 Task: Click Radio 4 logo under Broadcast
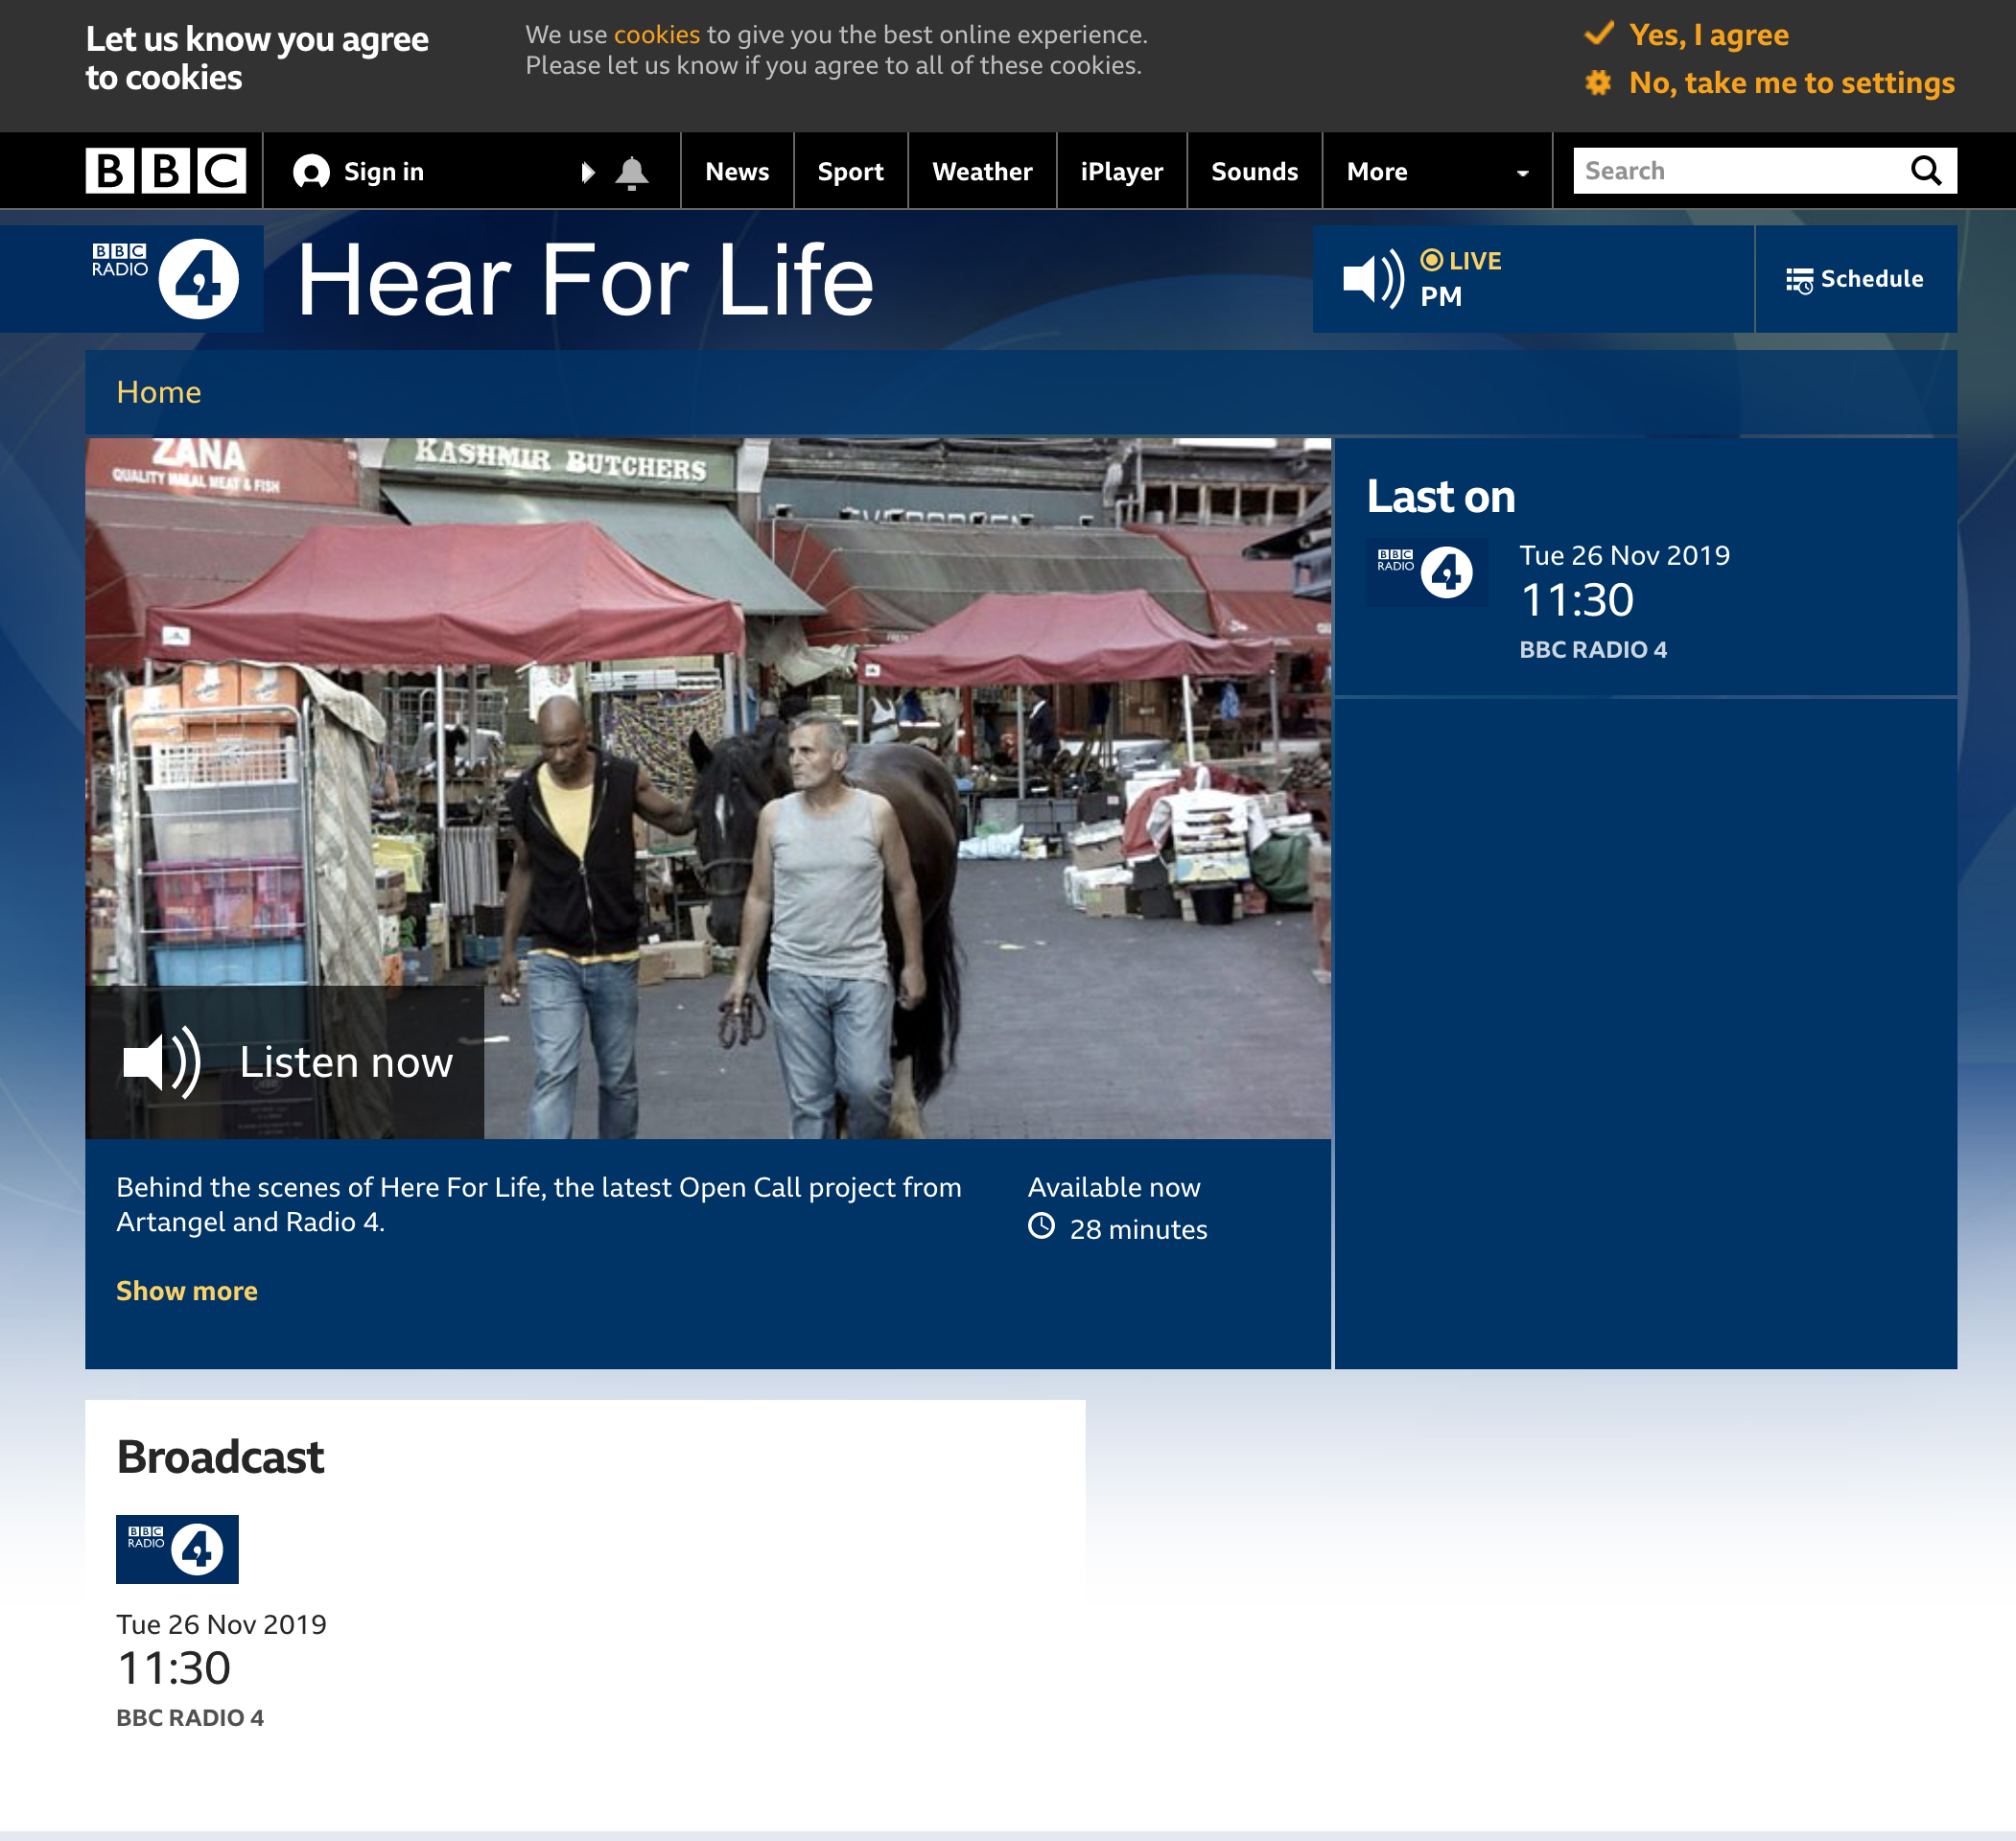pos(177,1549)
